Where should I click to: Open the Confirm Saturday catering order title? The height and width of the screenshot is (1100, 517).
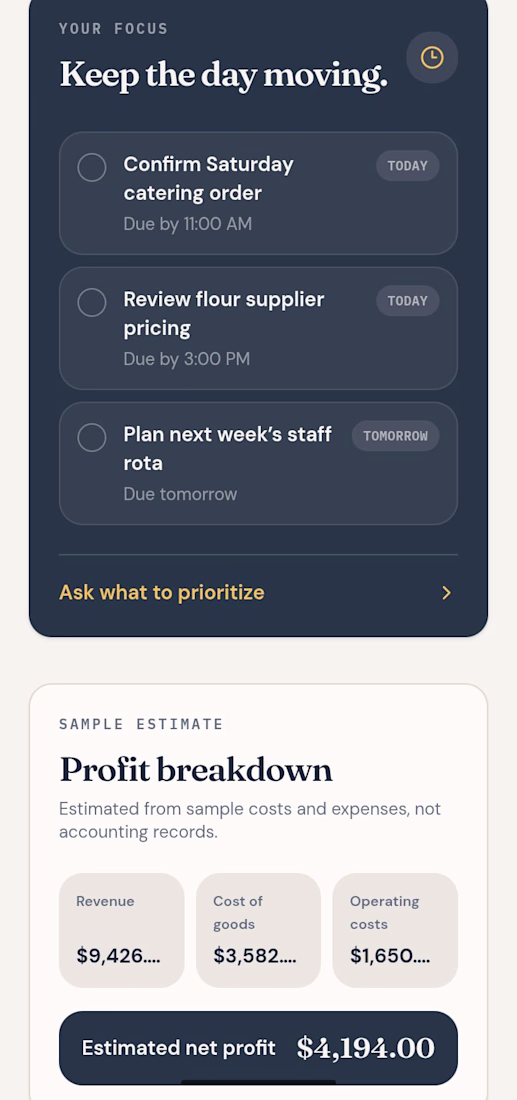(208, 178)
